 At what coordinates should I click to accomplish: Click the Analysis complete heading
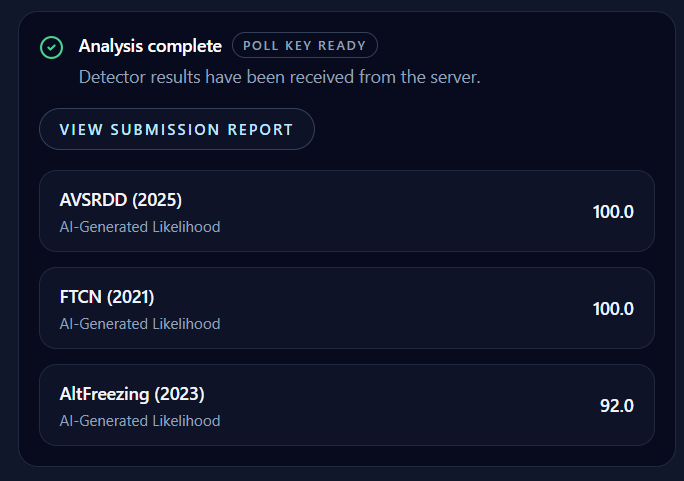coord(150,46)
